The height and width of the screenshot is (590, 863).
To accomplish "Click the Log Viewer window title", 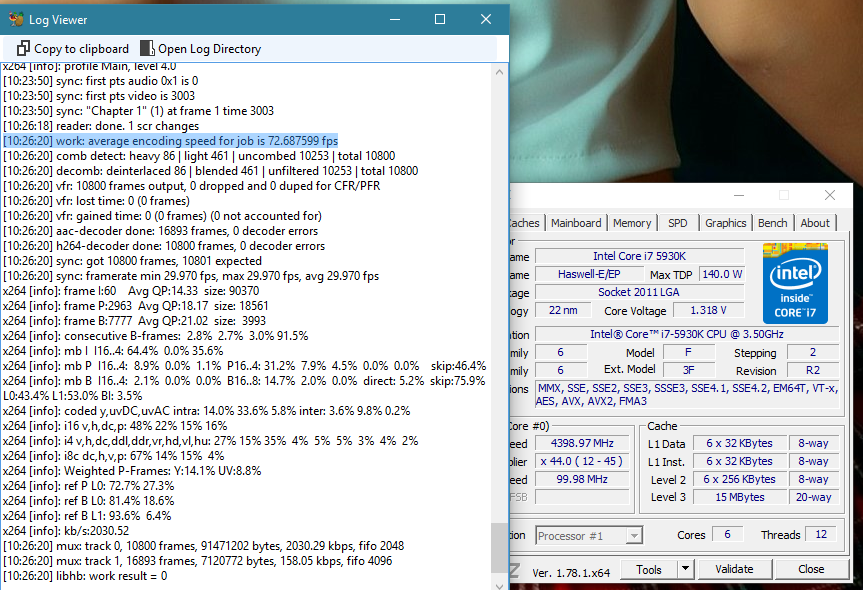I will [58, 20].
